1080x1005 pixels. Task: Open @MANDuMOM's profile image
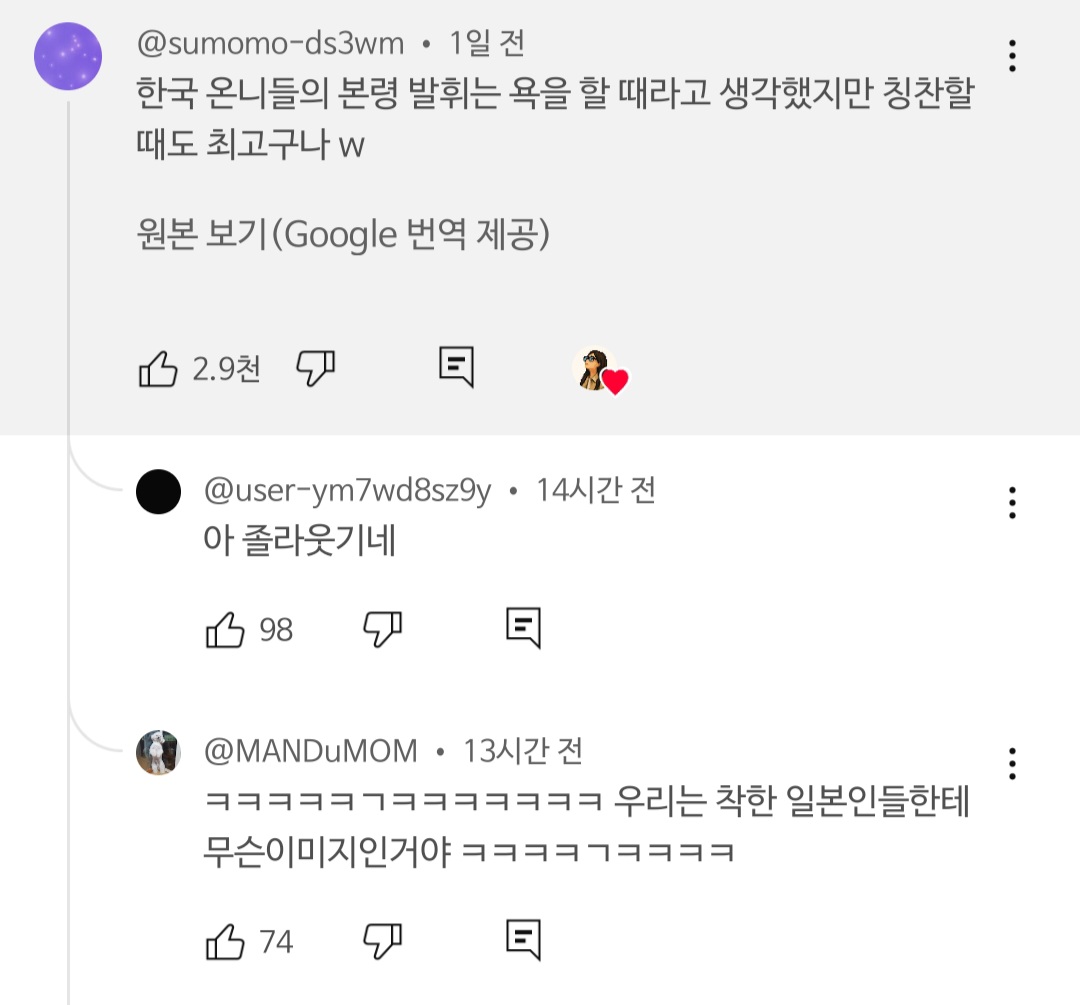pyautogui.click(x=158, y=753)
